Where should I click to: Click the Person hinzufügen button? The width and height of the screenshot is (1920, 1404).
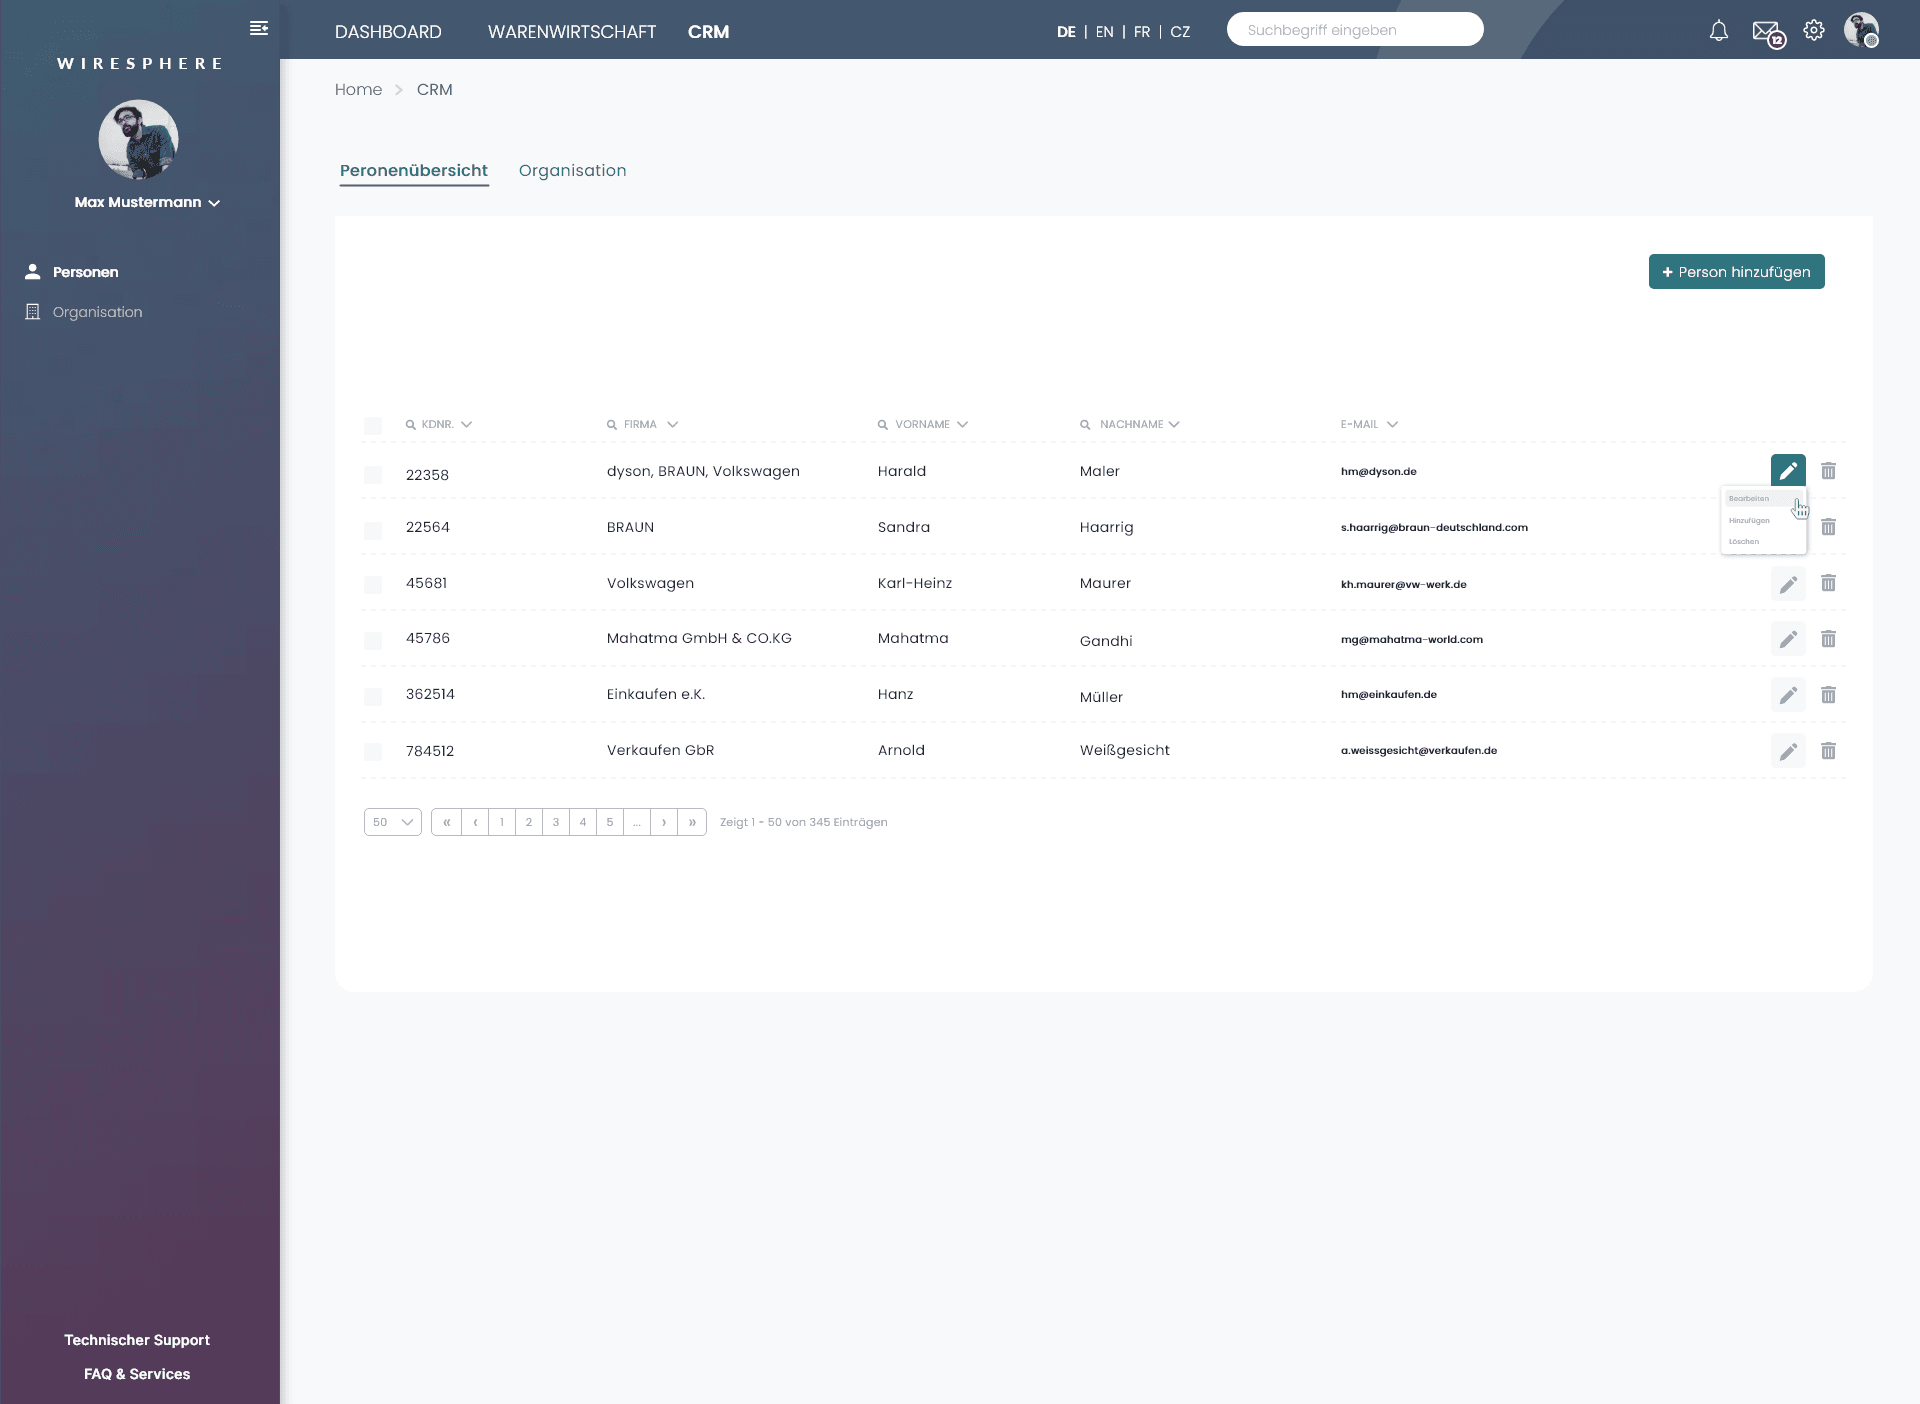coord(1736,271)
